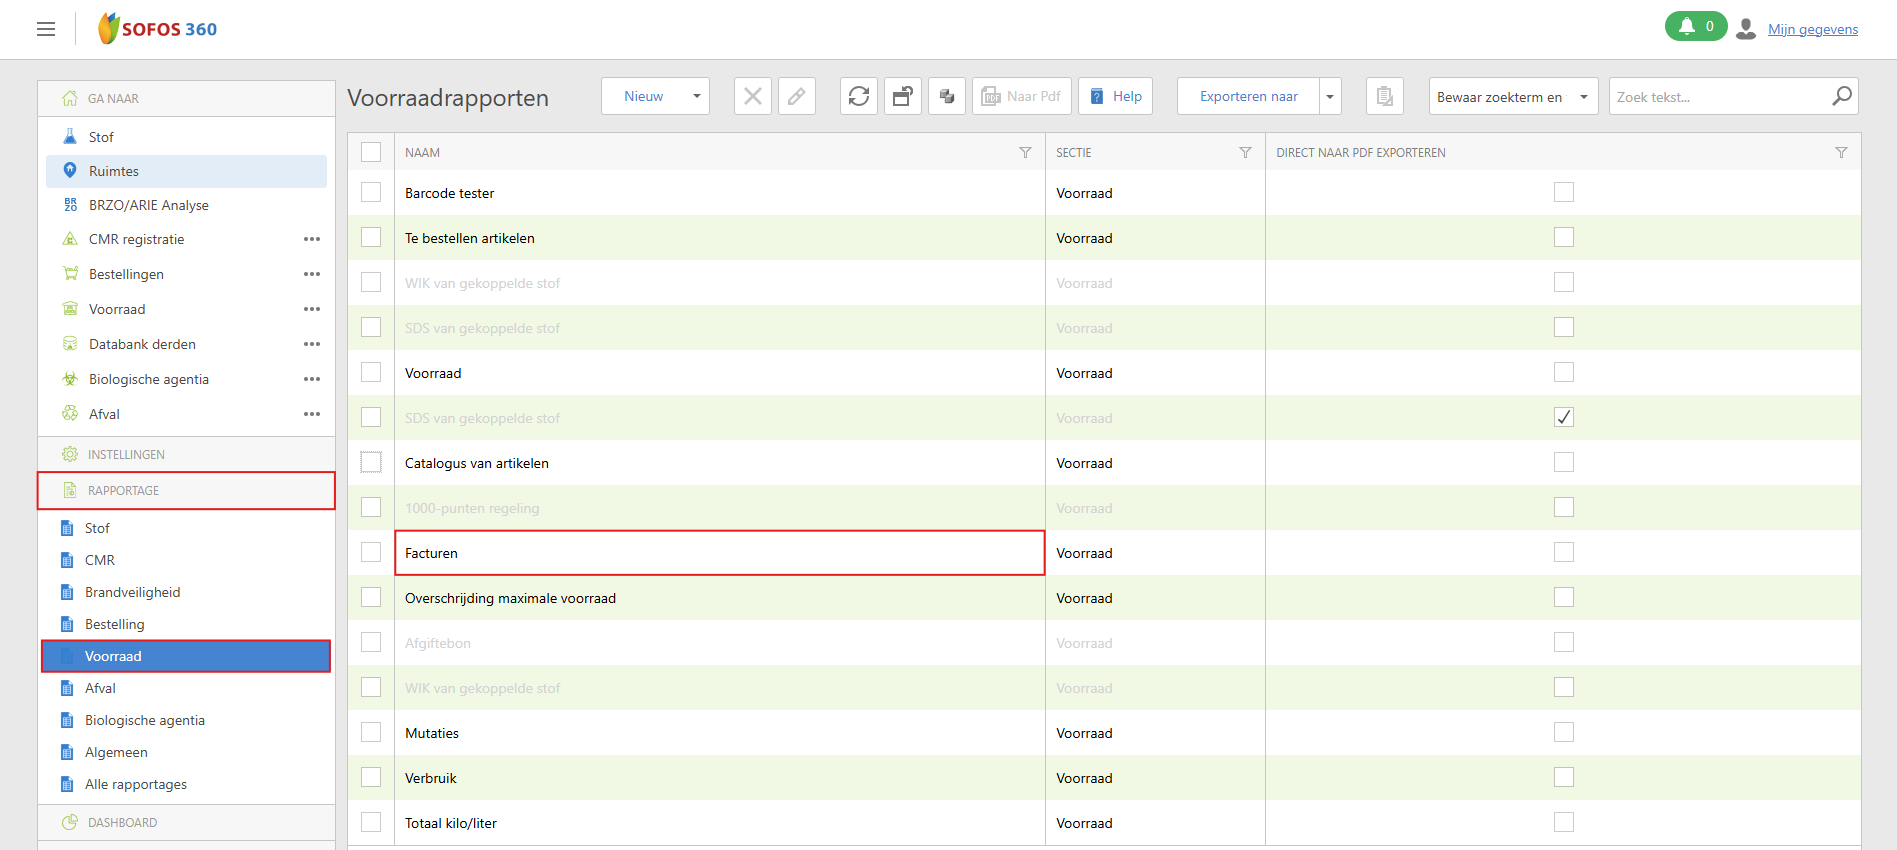1897x850 pixels.
Task: Select Ruimtes in the sidebar
Action: [x=114, y=171]
